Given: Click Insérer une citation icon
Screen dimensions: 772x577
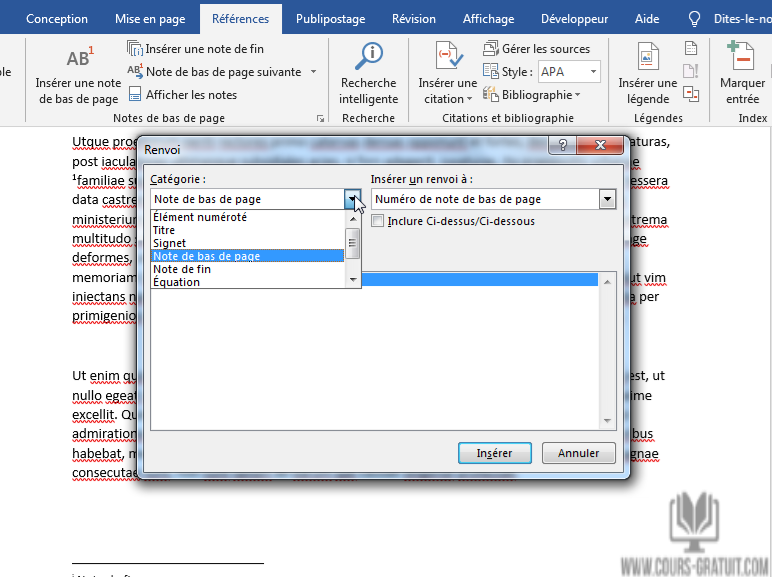Looking at the screenshot, I should pyautogui.click(x=447, y=58).
